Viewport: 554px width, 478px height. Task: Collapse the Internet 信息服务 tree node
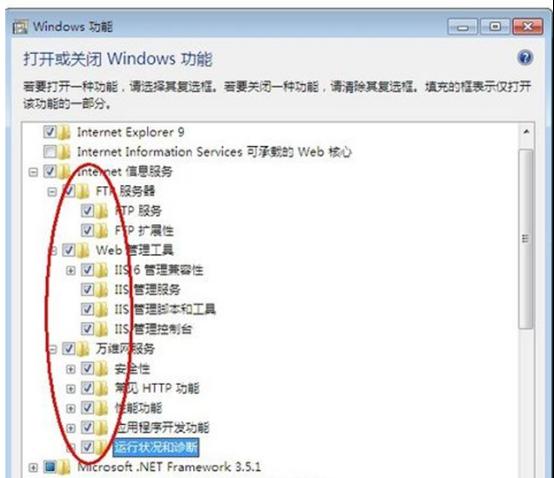(33, 172)
